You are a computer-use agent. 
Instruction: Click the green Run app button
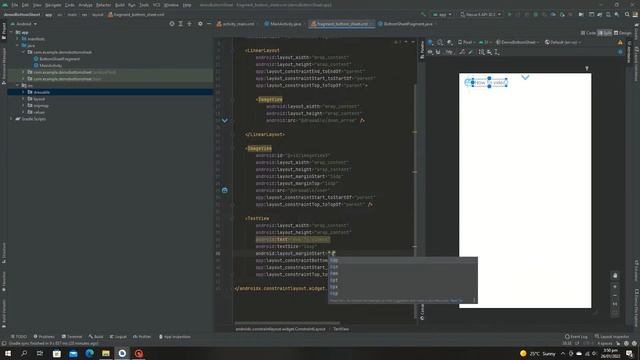(x=509, y=14)
